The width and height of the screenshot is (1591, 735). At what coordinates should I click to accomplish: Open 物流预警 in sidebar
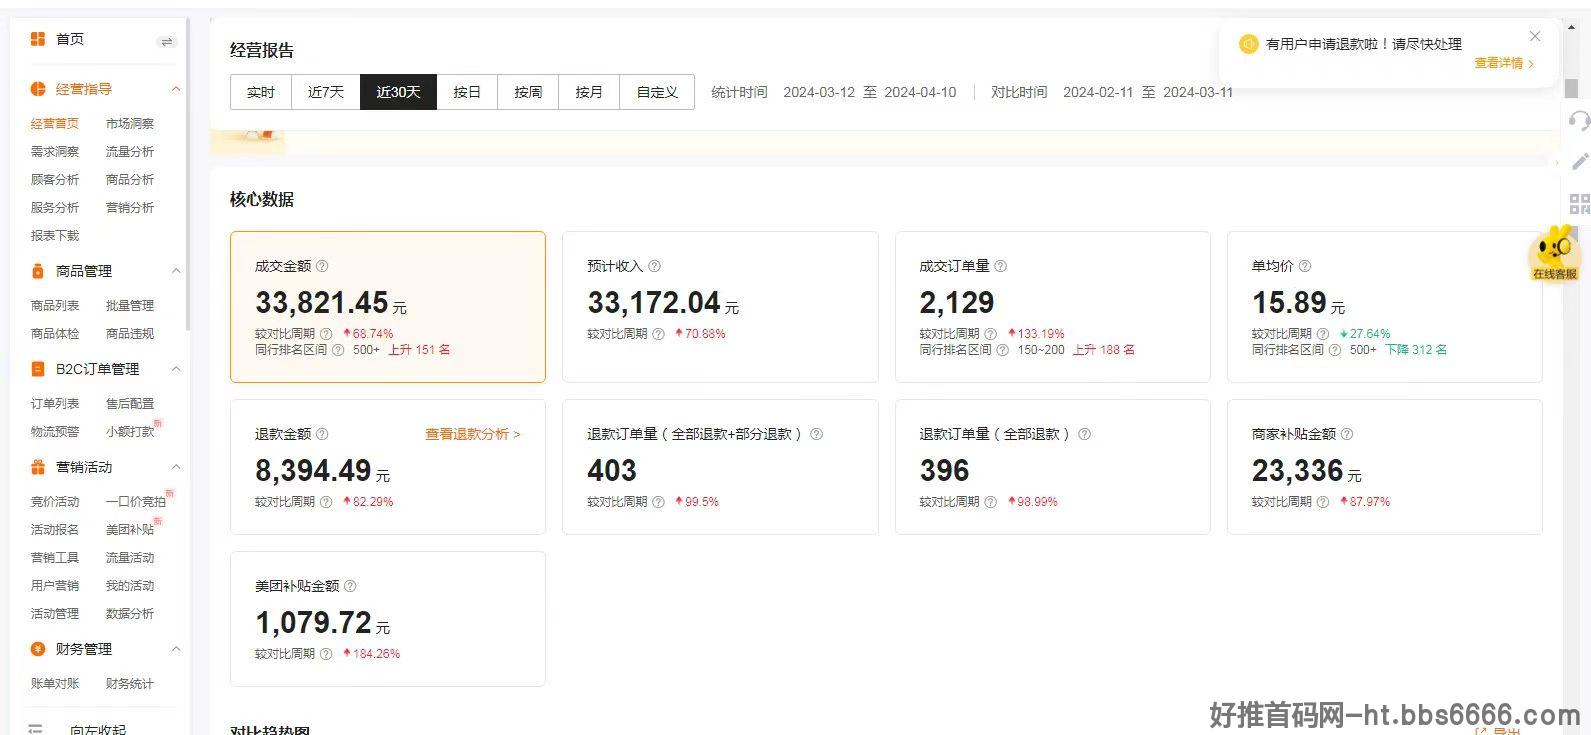click(55, 432)
